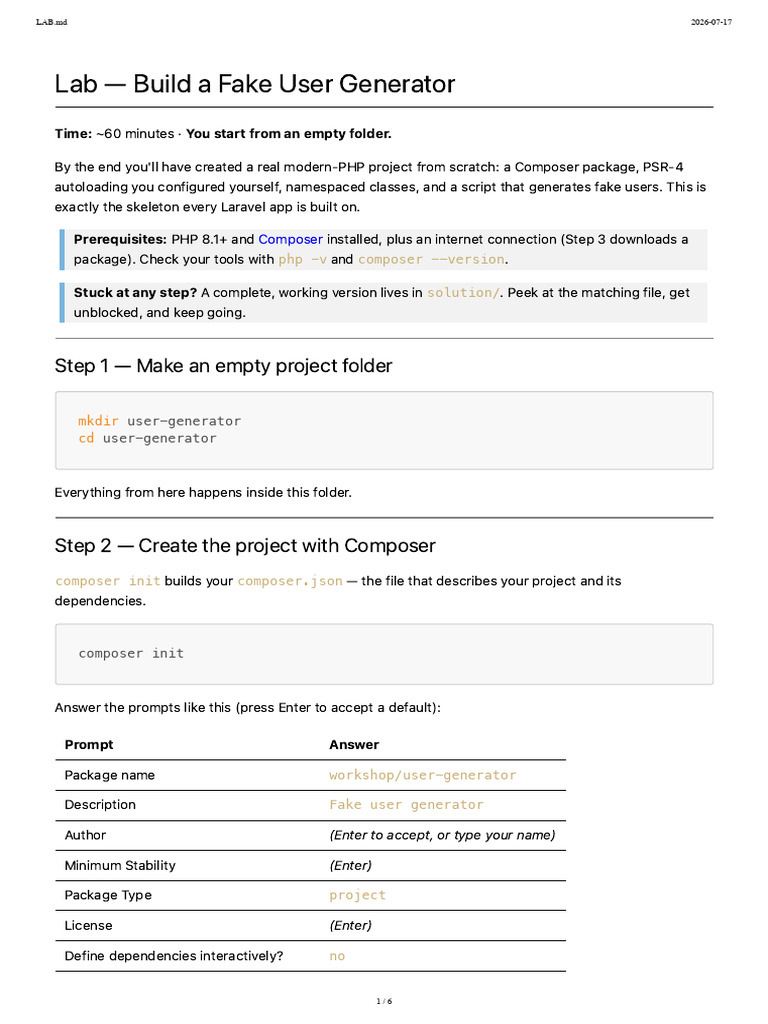768x1024 pixels.
Task: Click the 'Step 1 — Make an empty project folder' heading
Action: point(223,366)
